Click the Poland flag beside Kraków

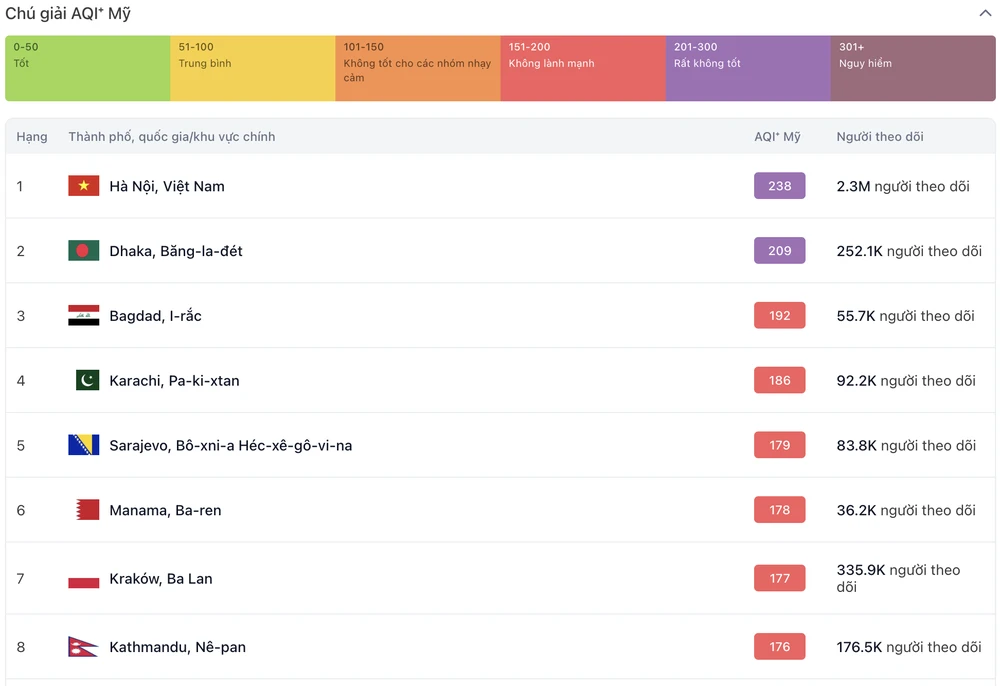(84, 579)
